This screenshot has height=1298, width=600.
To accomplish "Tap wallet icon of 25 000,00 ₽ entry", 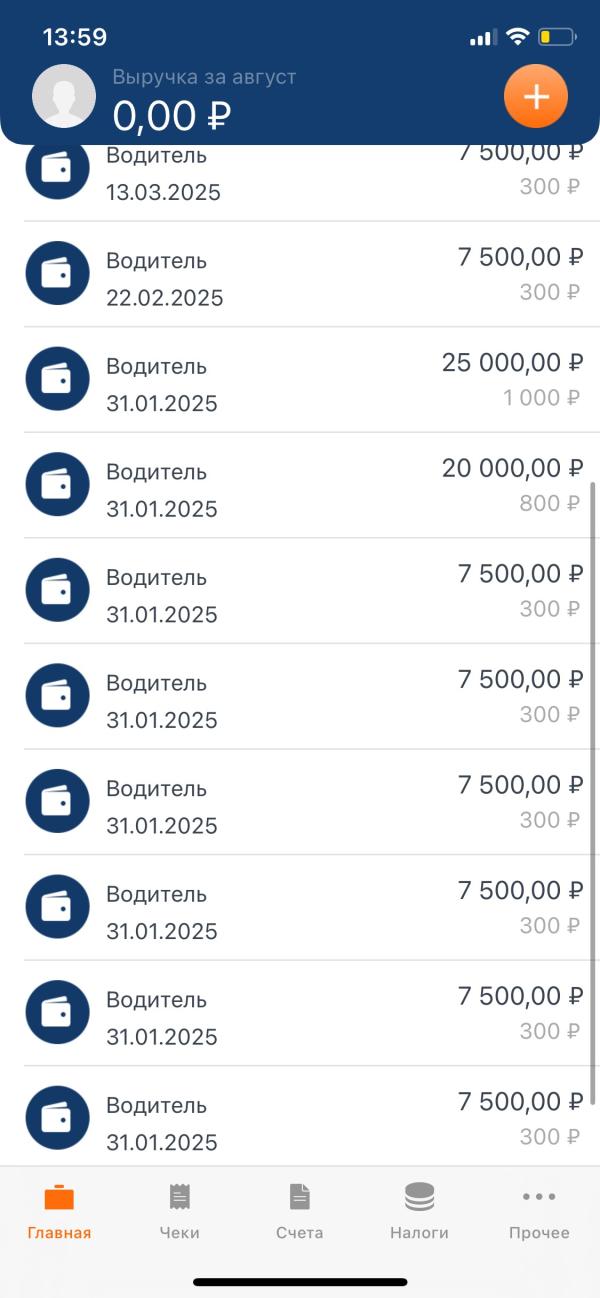I will 57,379.
